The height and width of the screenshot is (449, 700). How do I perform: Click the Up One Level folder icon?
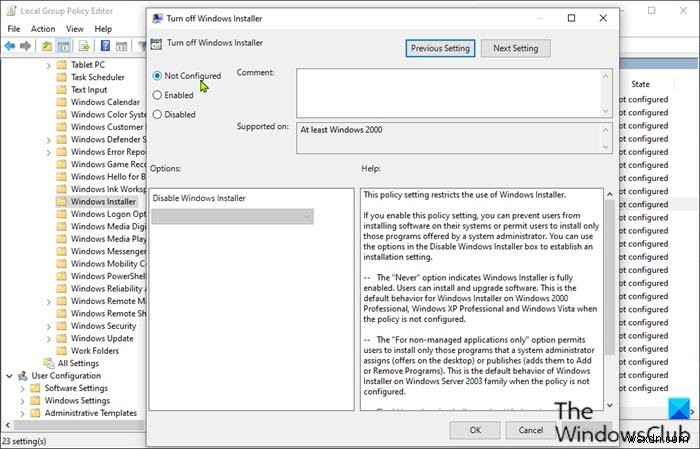coord(47,46)
